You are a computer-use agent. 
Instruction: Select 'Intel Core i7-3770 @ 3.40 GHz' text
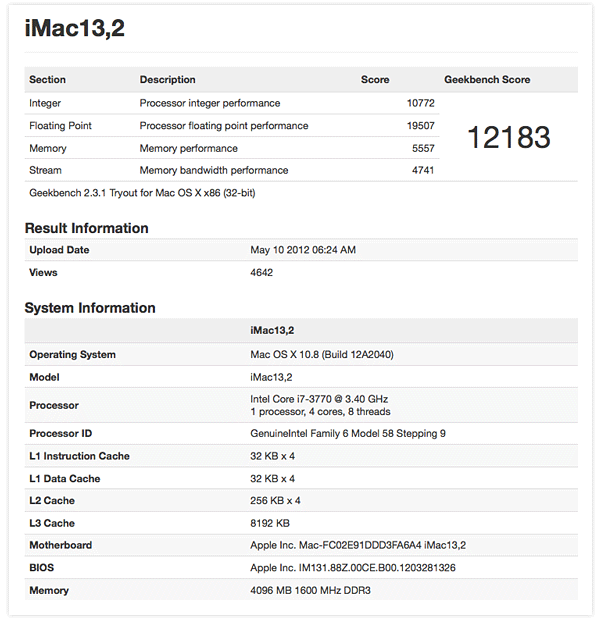(319, 399)
